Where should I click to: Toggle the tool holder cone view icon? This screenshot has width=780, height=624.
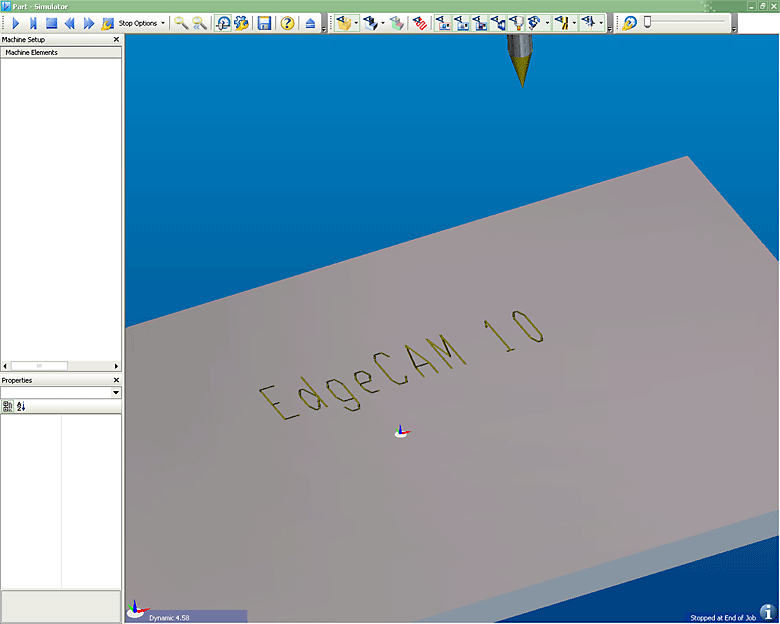click(x=516, y=23)
